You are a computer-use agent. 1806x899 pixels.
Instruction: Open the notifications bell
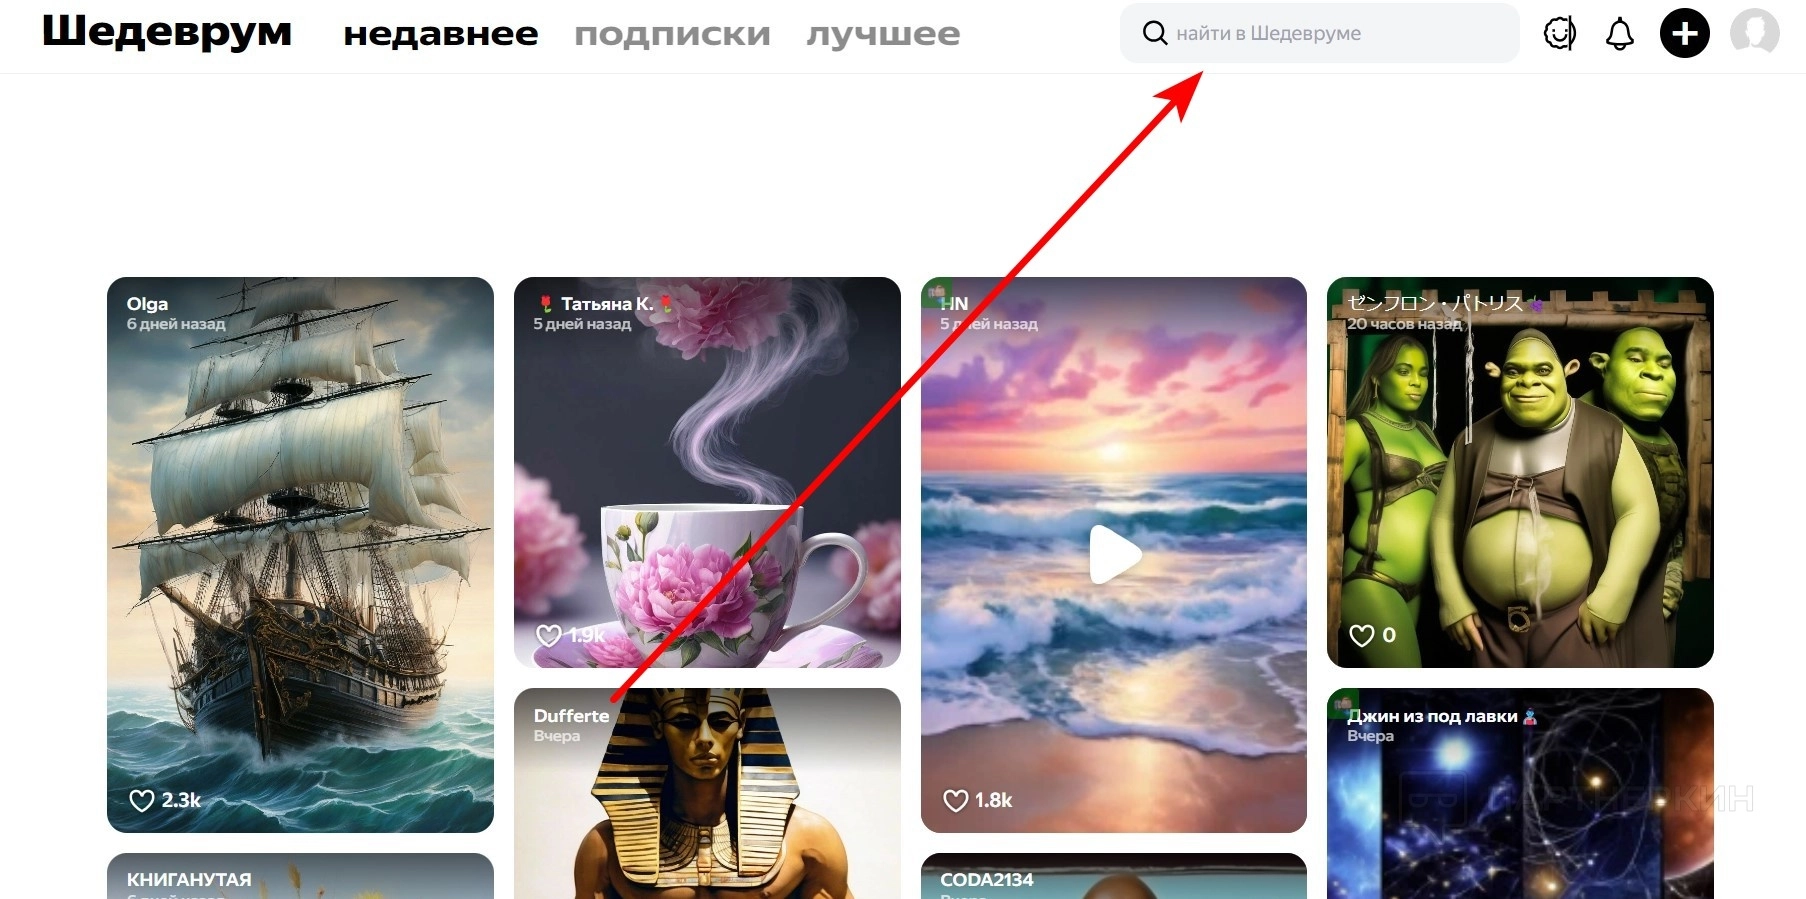coord(1620,34)
